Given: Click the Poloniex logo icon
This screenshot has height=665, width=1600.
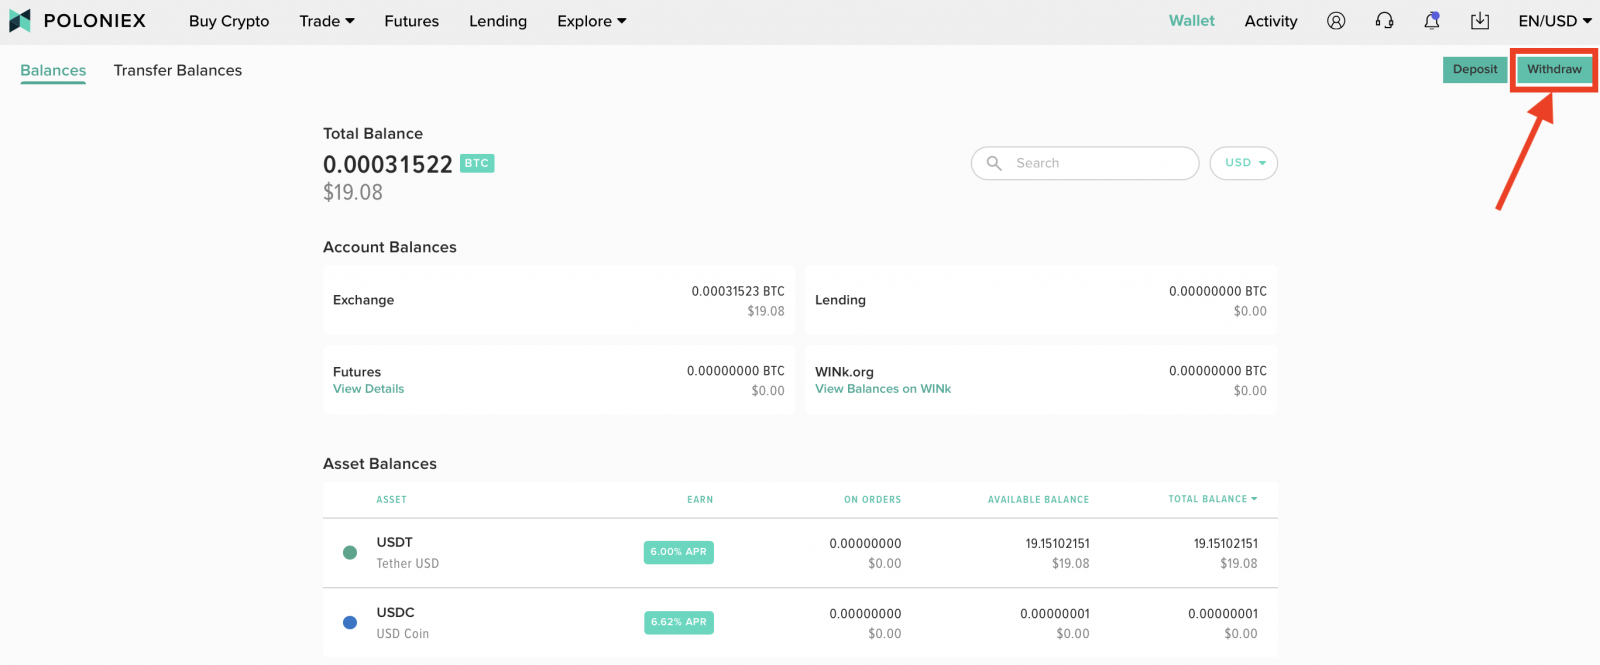Looking at the screenshot, I should tap(20, 21).
